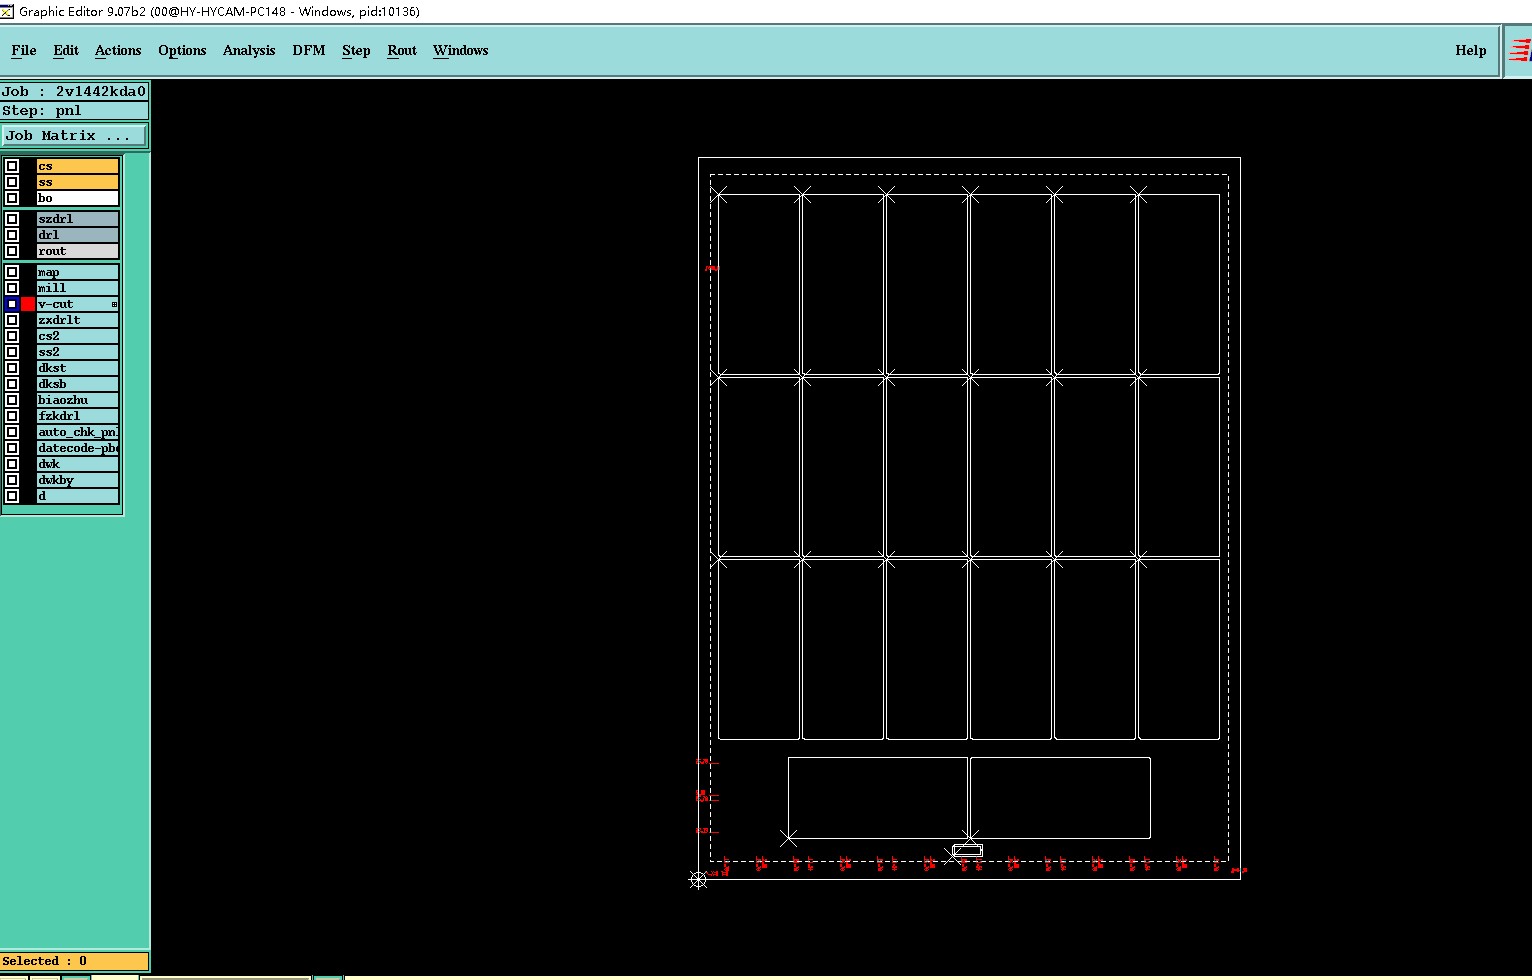Select the dwk layer name
This screenshot has height=980, width=1532.
point(78,464)
